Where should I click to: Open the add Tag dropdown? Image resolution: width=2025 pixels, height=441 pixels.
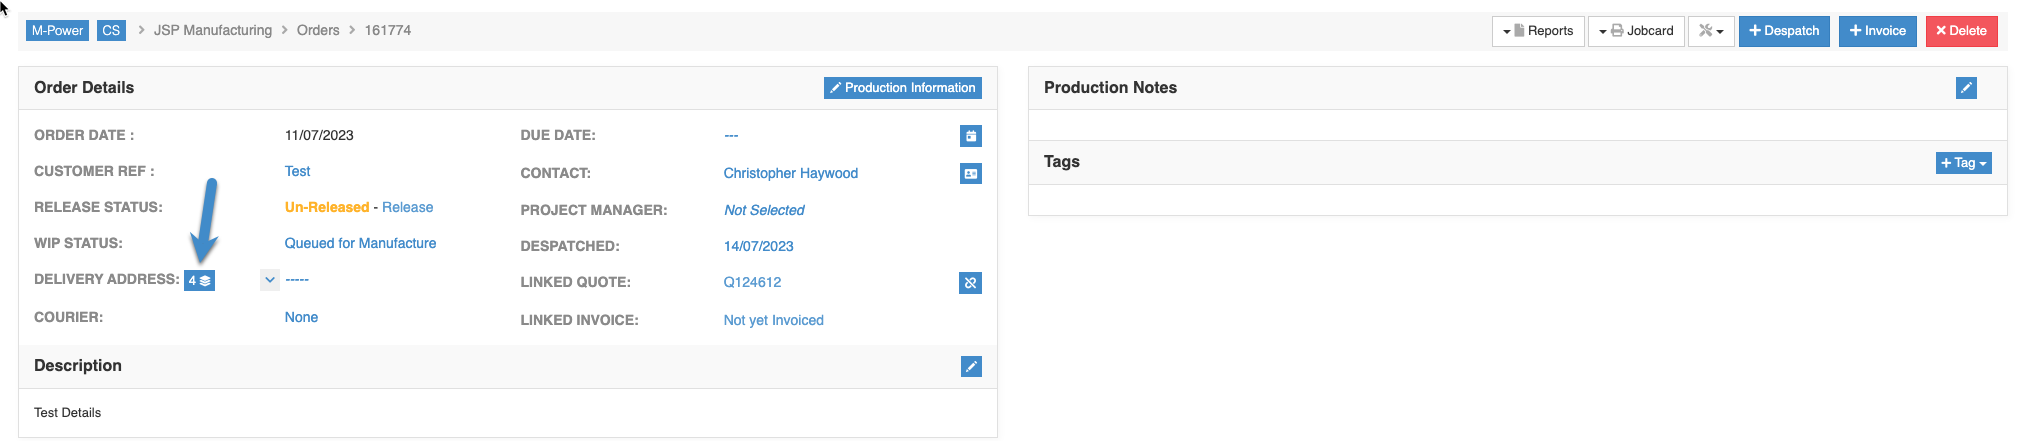click(x=1963, y=163)
